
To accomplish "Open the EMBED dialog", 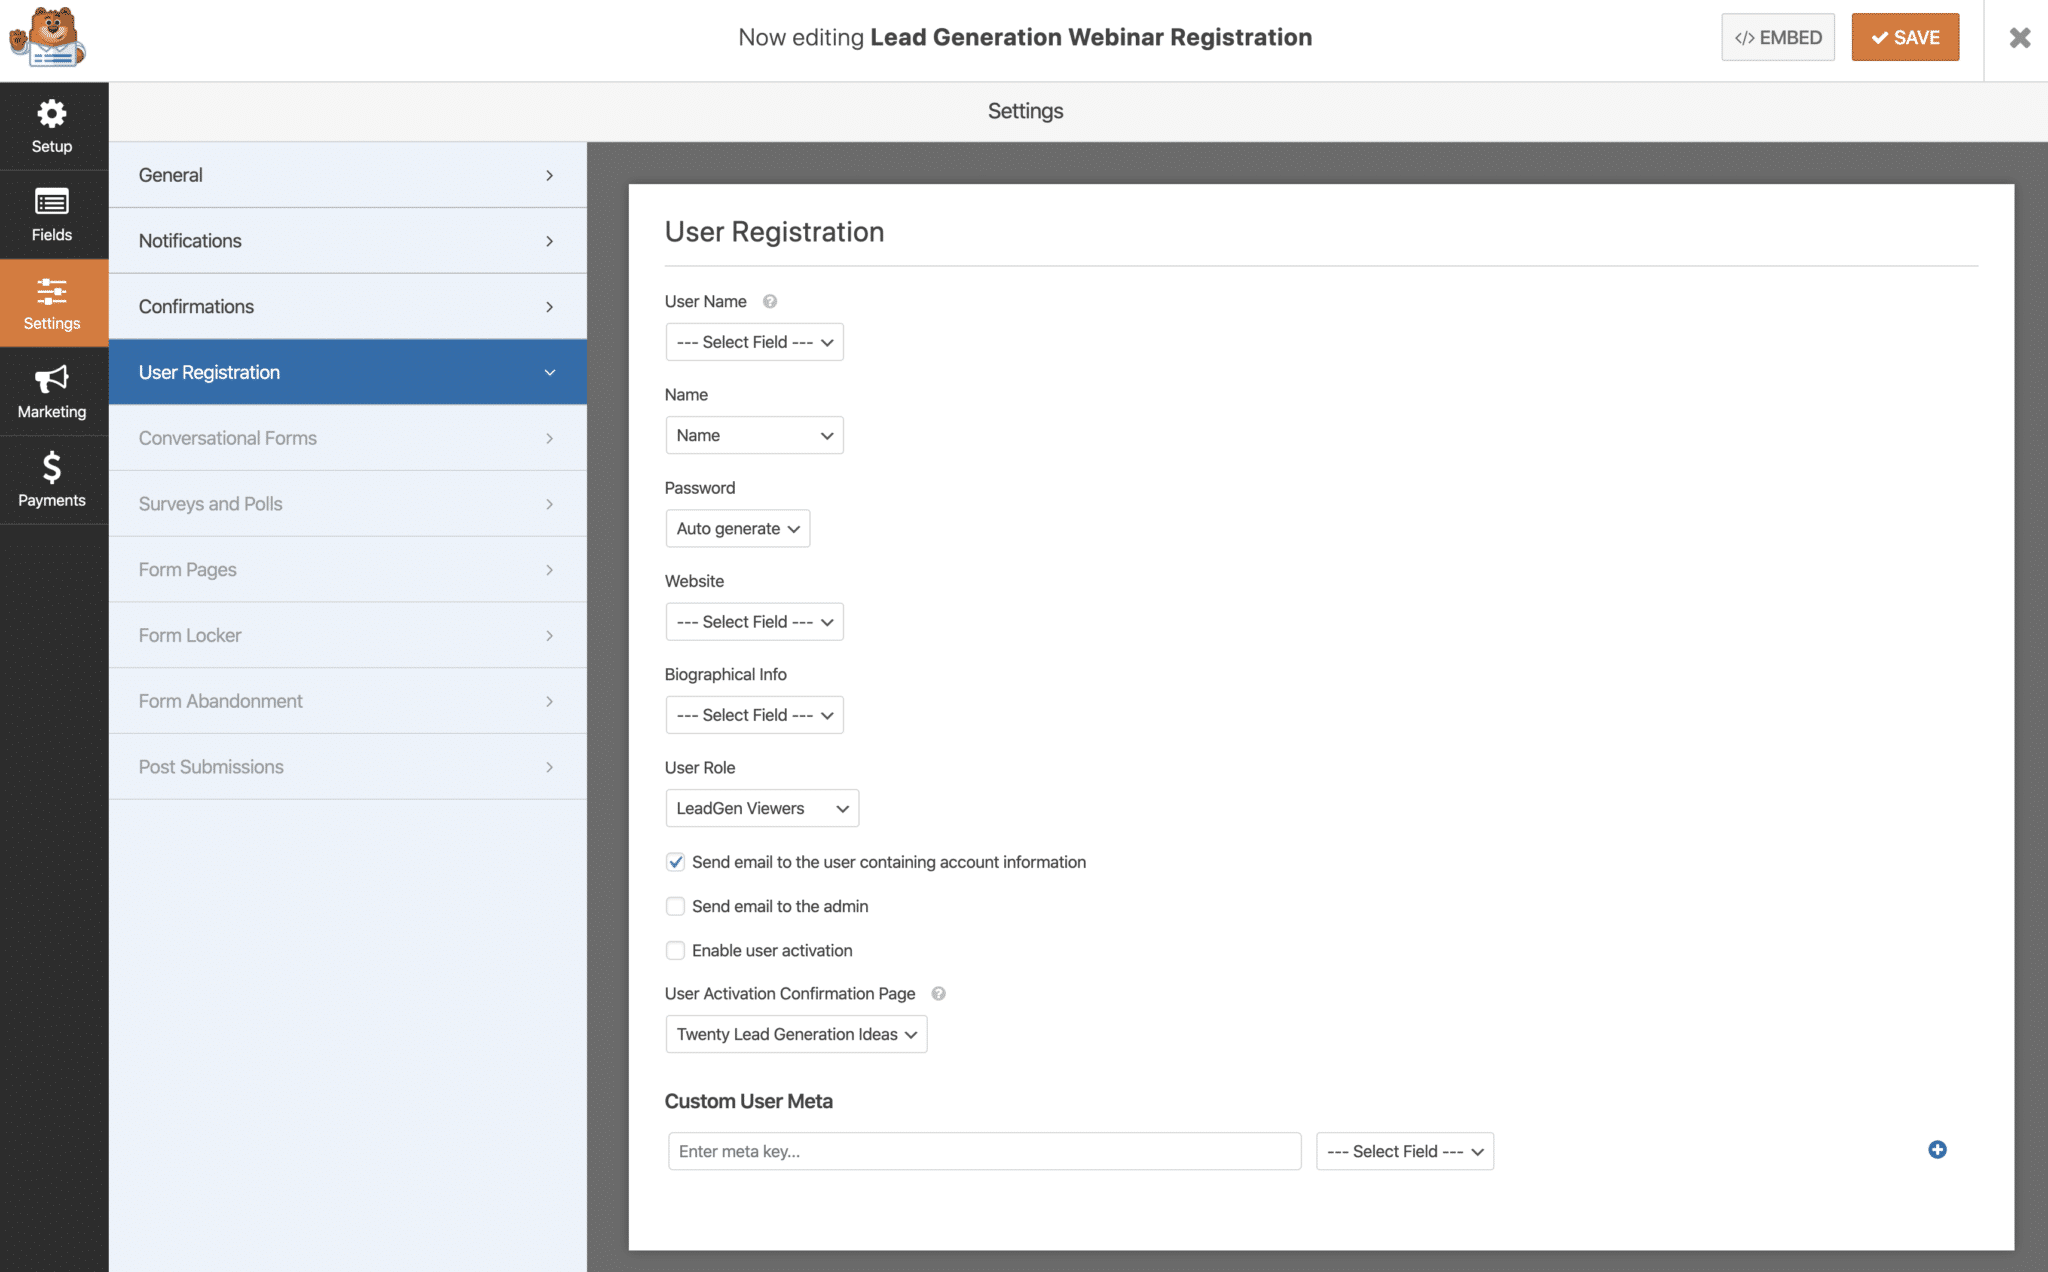I will (x=1778, y=37).
